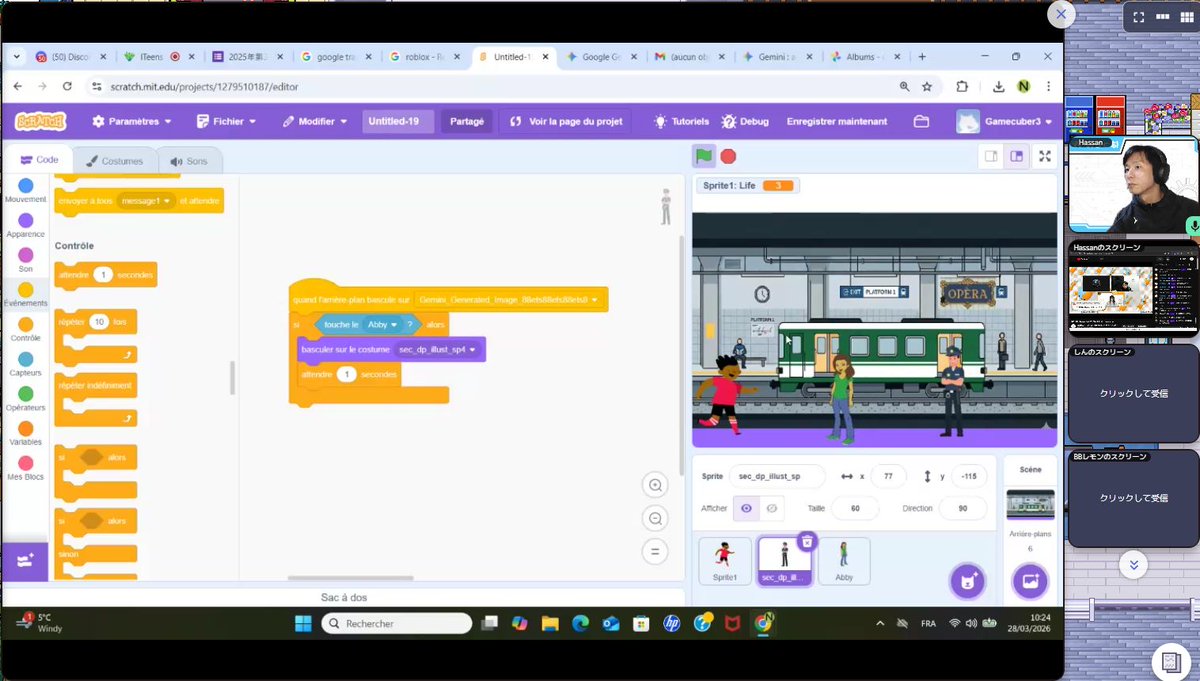1200x681 pixels.
Task: Select the Sprite1 thumbnail
Action: coord(725,560)
